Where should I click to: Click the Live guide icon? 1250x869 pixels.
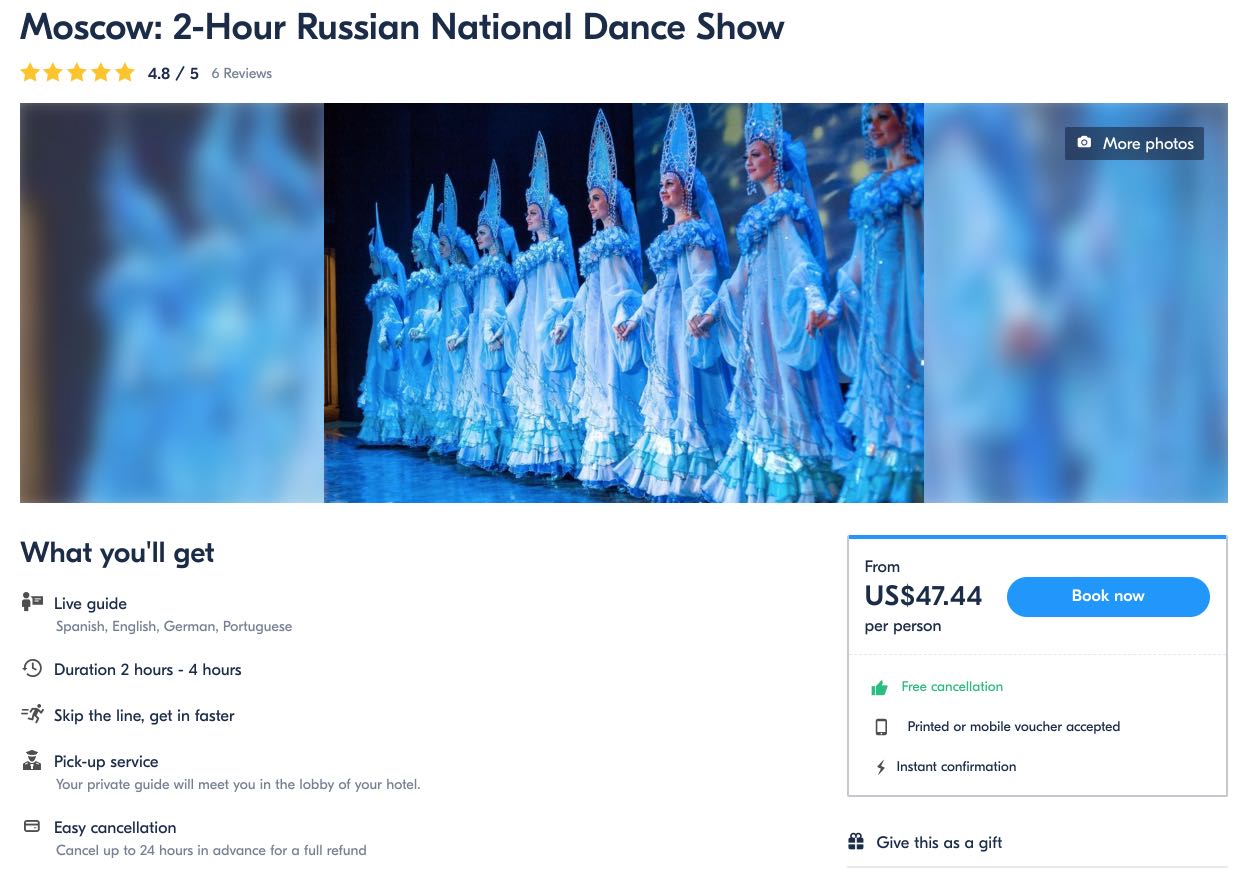pyautogui.click(x=32, y=602)
